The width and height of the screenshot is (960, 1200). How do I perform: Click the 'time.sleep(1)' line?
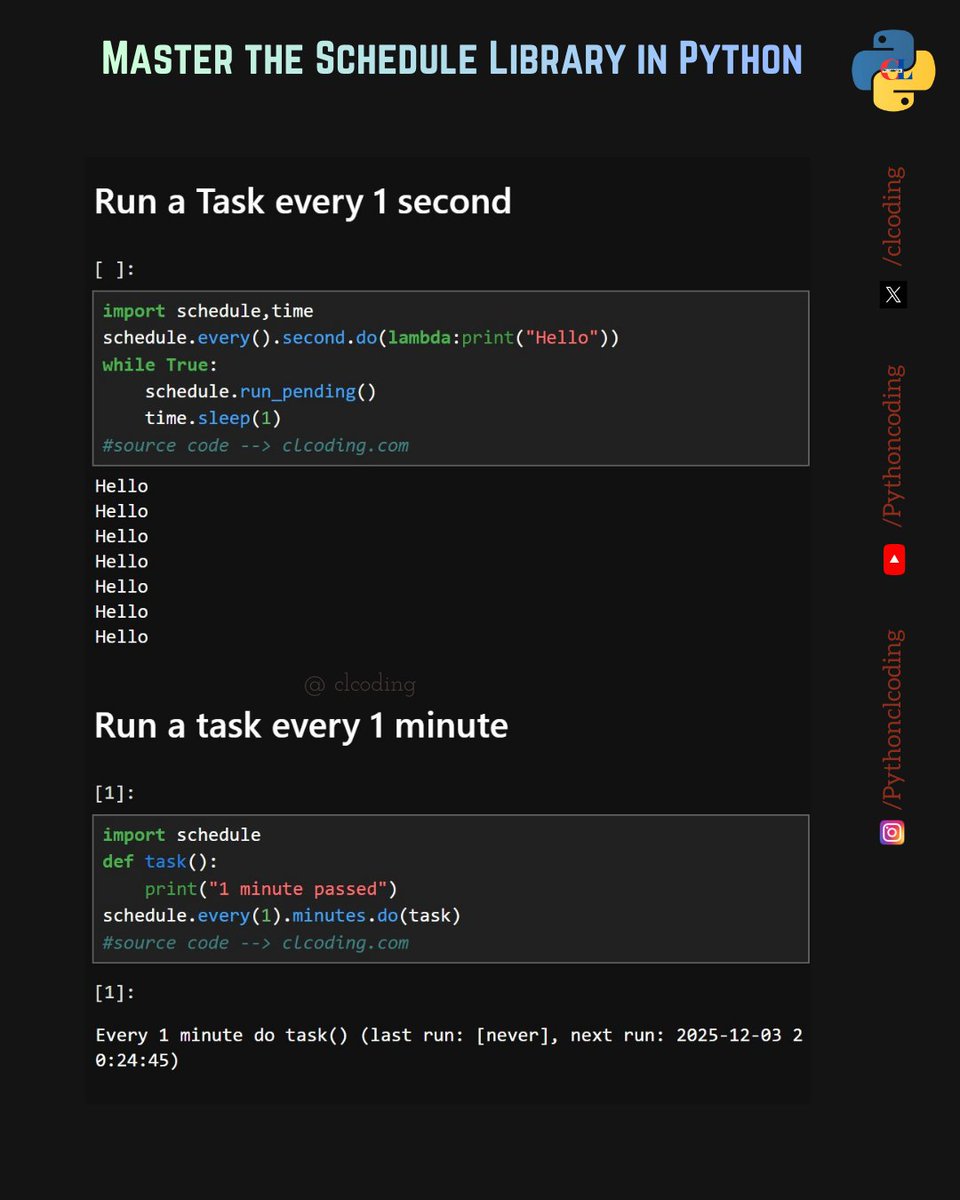pos(213,418)
